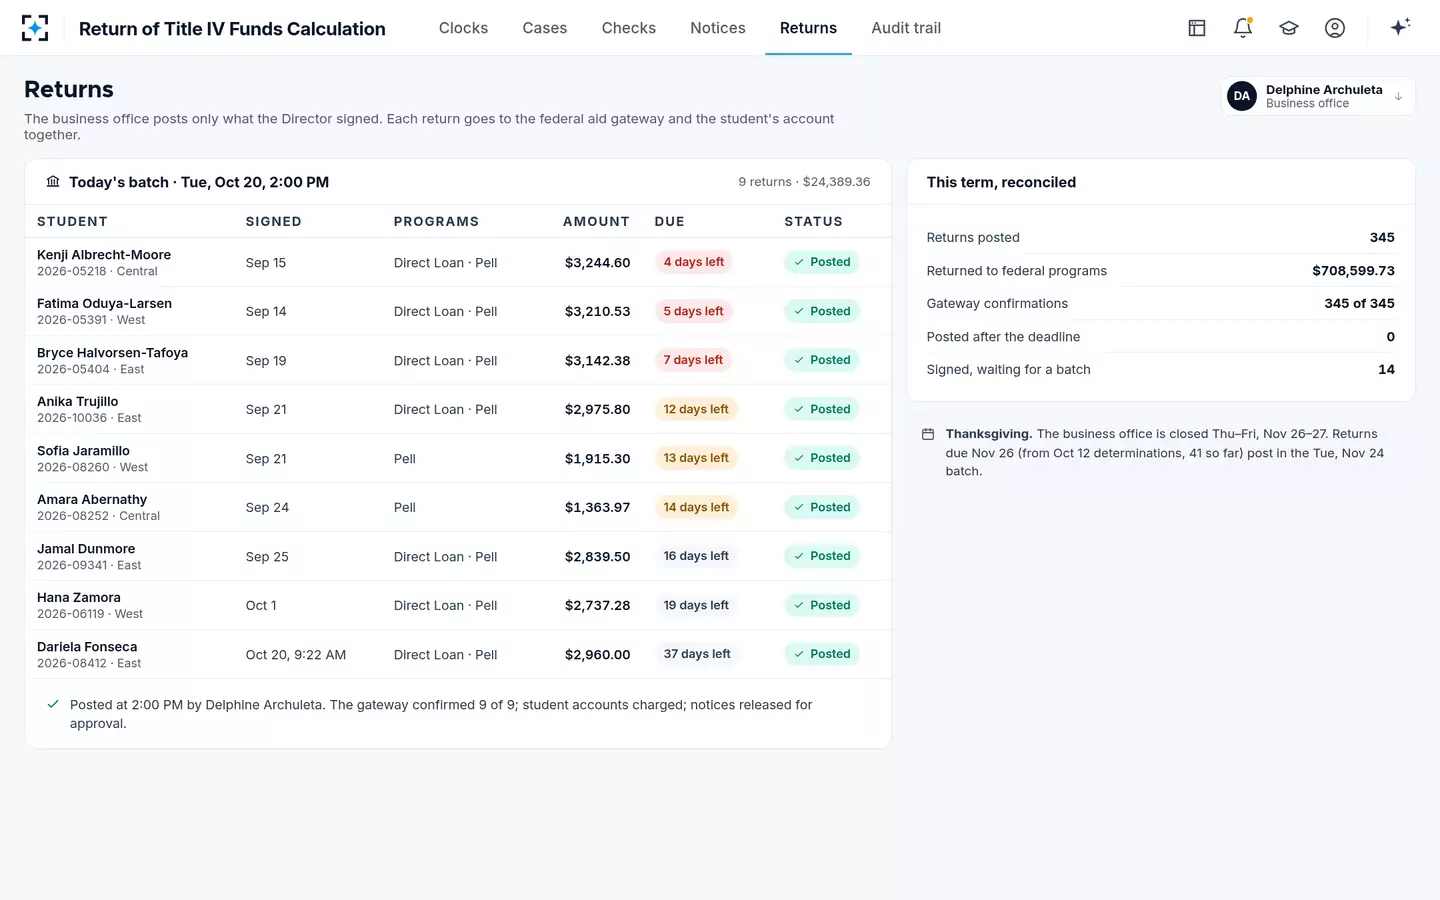Open the Audit trail tab
This screenshot has height=900, width=1440.
click(906, 28)
